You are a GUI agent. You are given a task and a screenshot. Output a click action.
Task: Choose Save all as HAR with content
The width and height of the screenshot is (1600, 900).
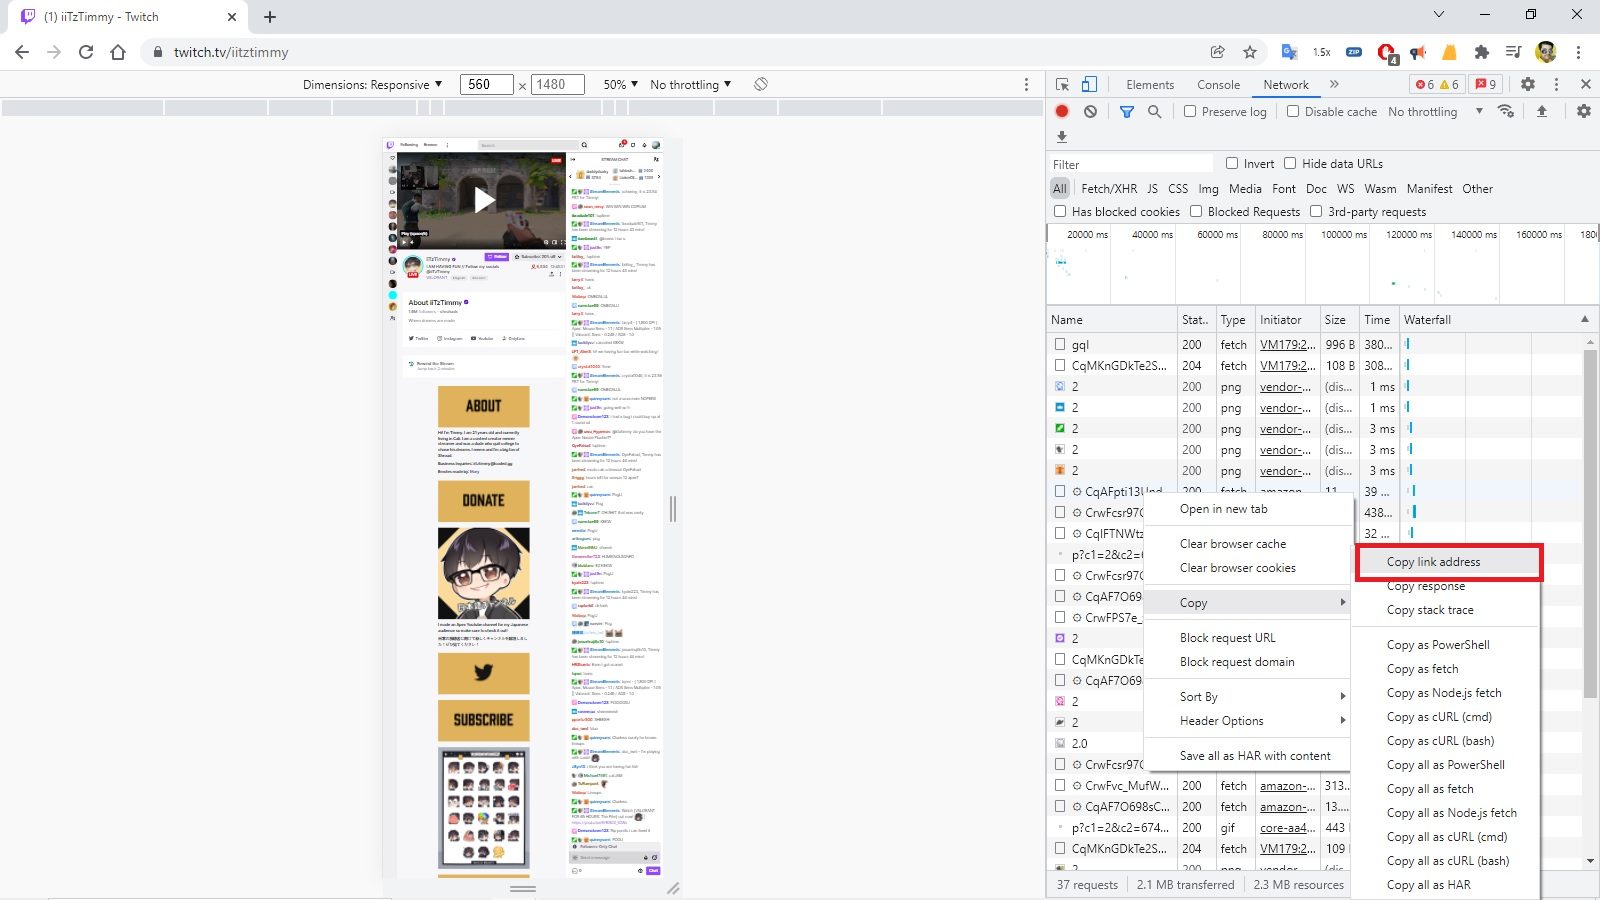[1255, 756]
